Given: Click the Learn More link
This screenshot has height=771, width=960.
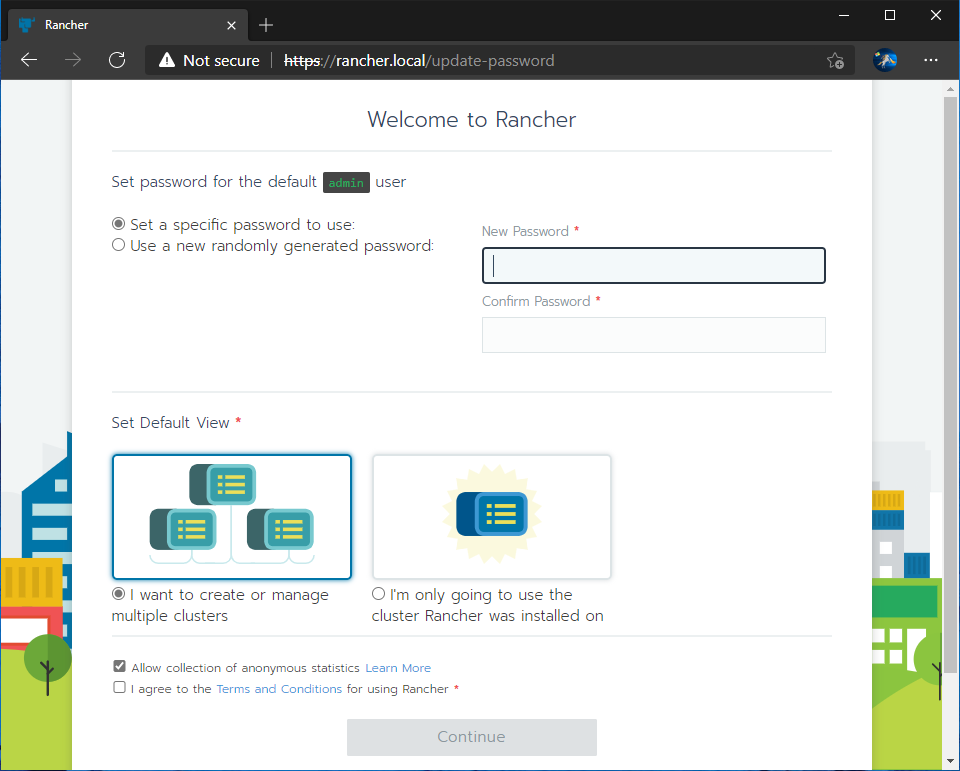Looking at the screenshot, I should click(398, 667).
